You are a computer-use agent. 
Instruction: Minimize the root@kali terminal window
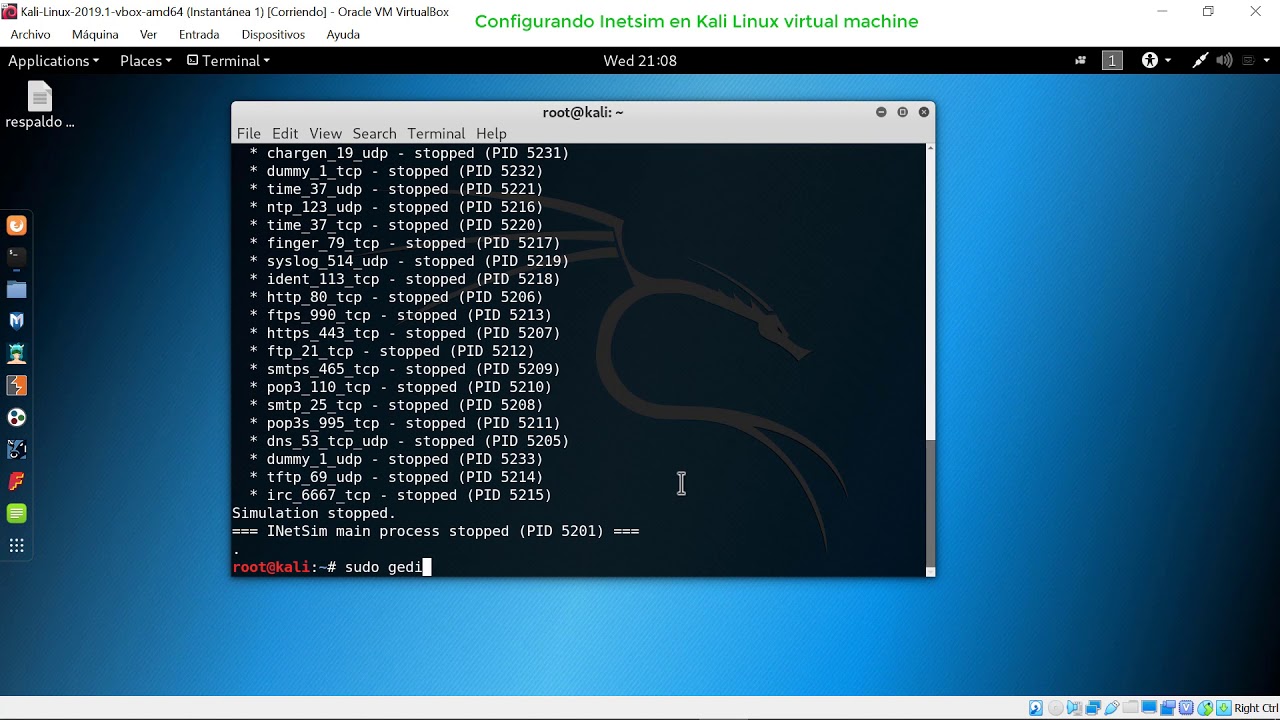pyautogui.click(x=881, y=112)
